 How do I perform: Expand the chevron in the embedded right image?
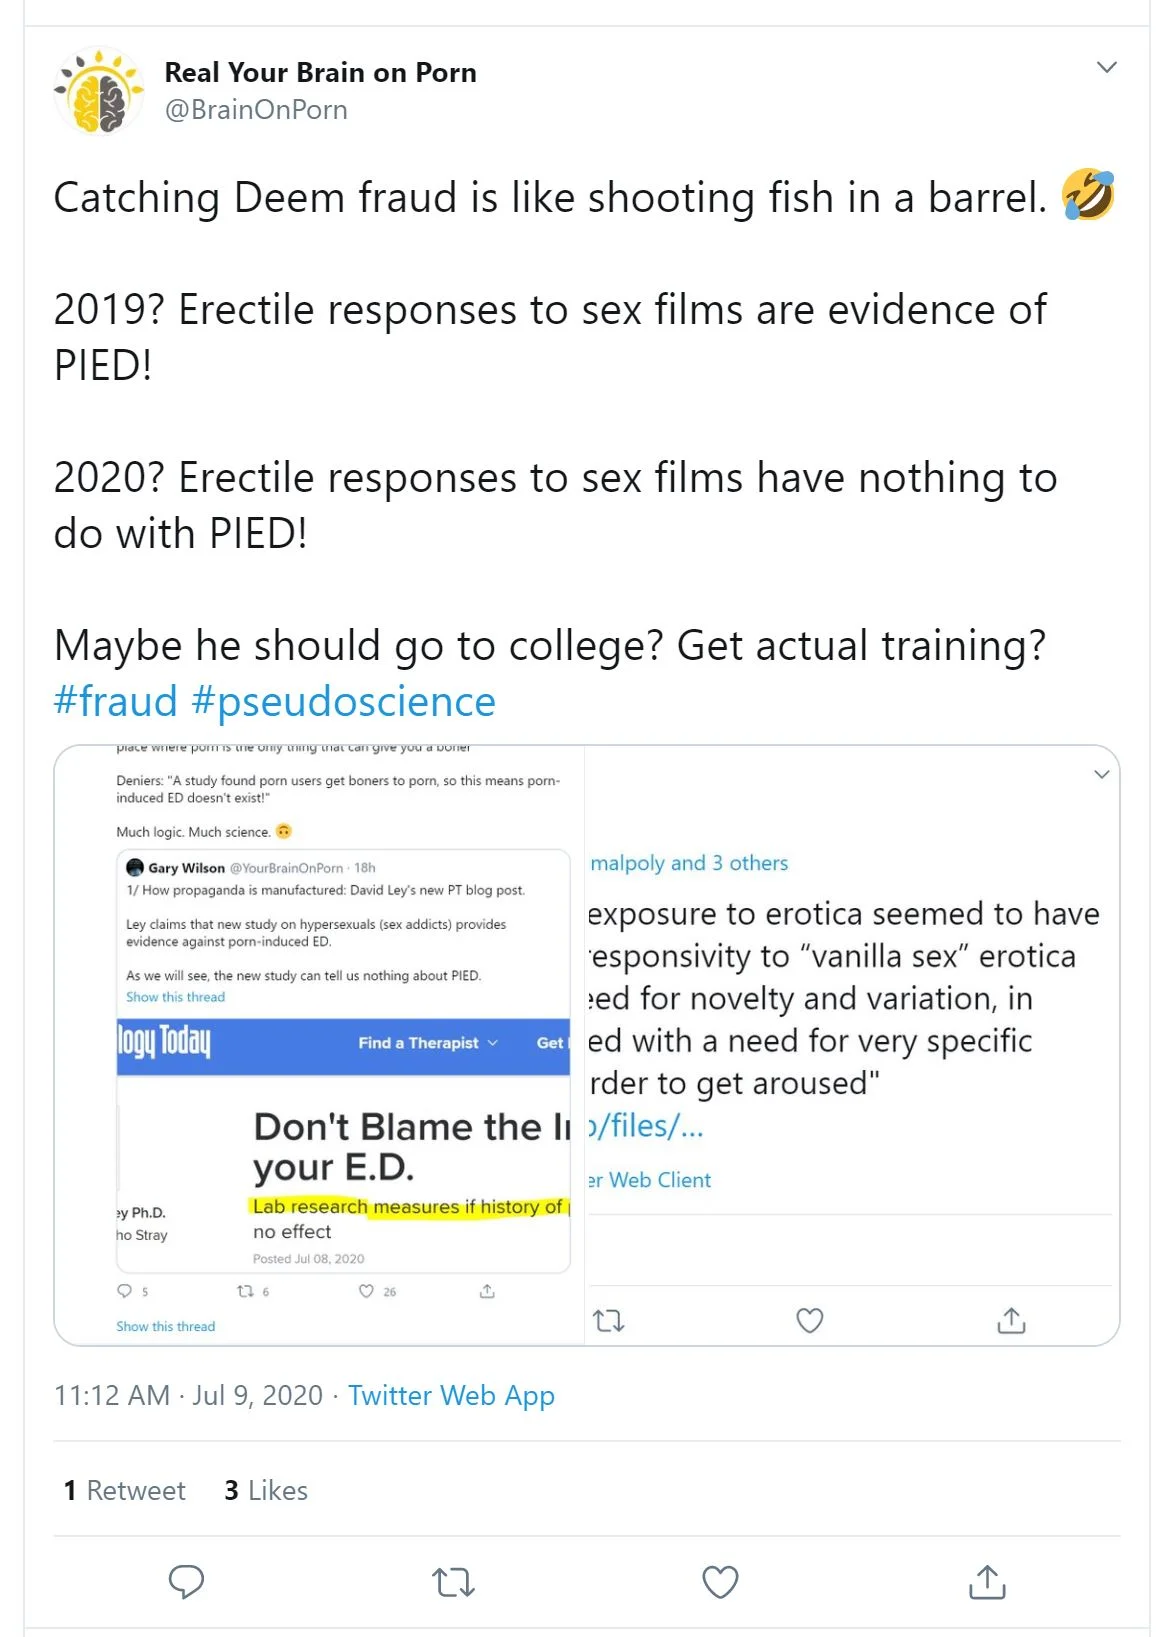[1101, 774]
